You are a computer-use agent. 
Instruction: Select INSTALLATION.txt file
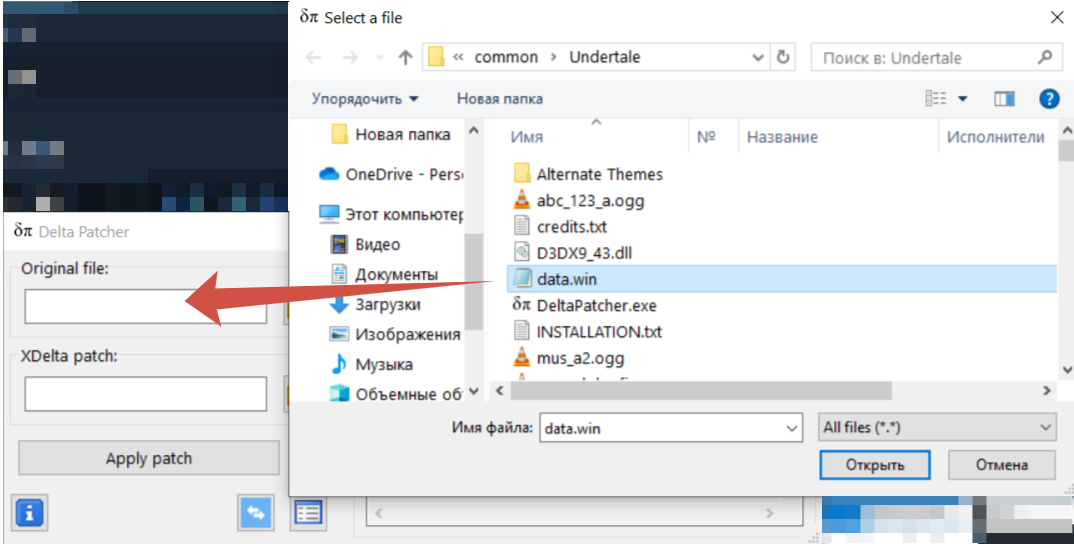point(599,332)
